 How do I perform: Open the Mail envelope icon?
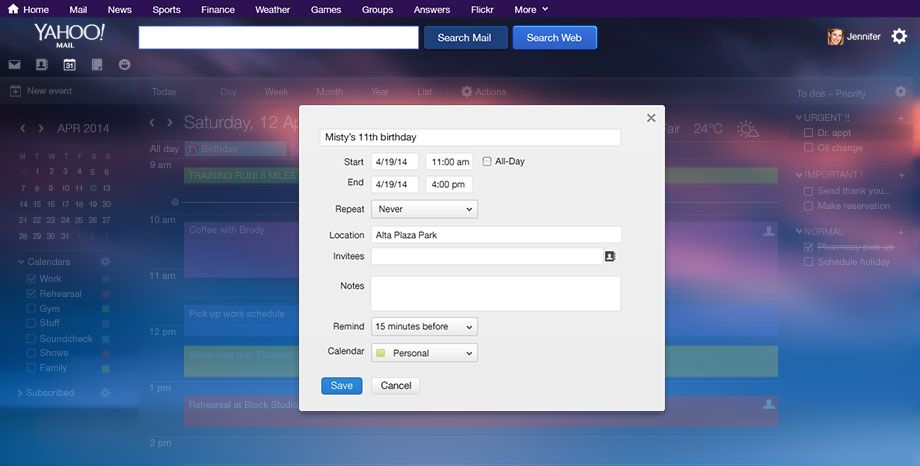(15, 65)
